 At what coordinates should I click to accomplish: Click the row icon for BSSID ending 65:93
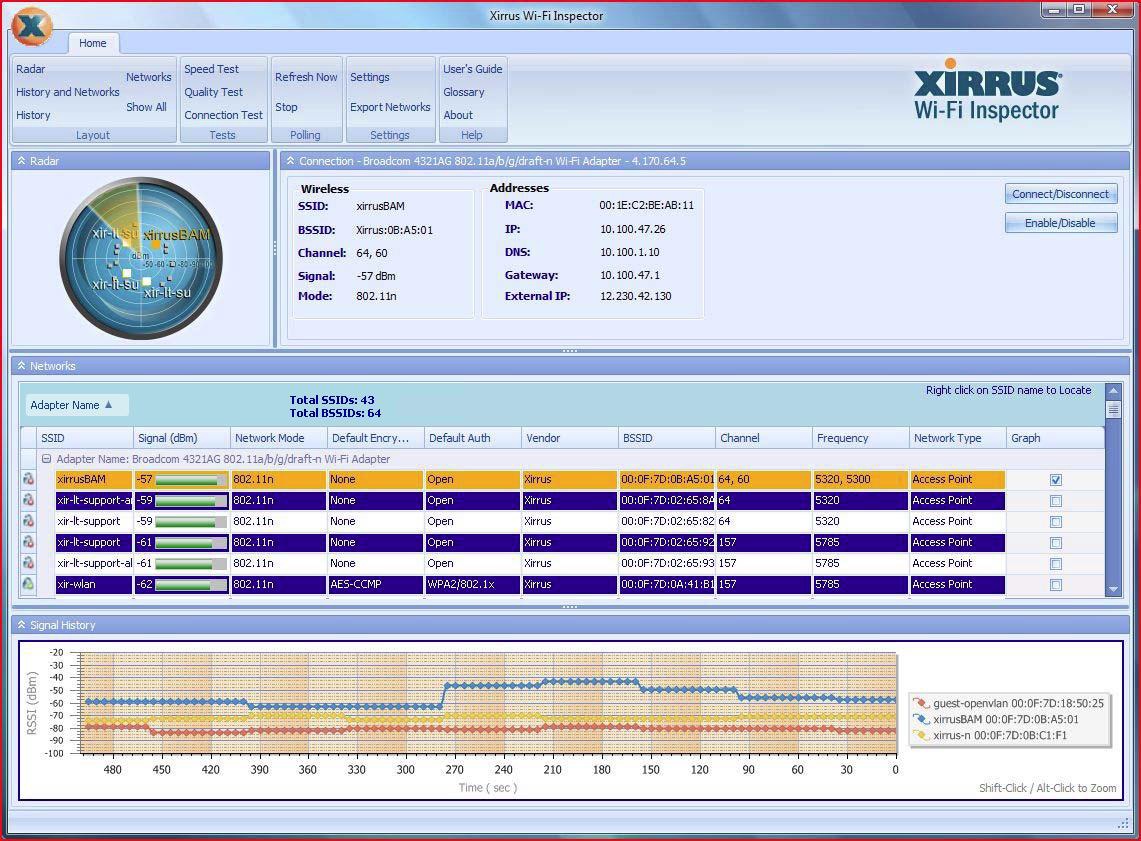tap(28, 563)
